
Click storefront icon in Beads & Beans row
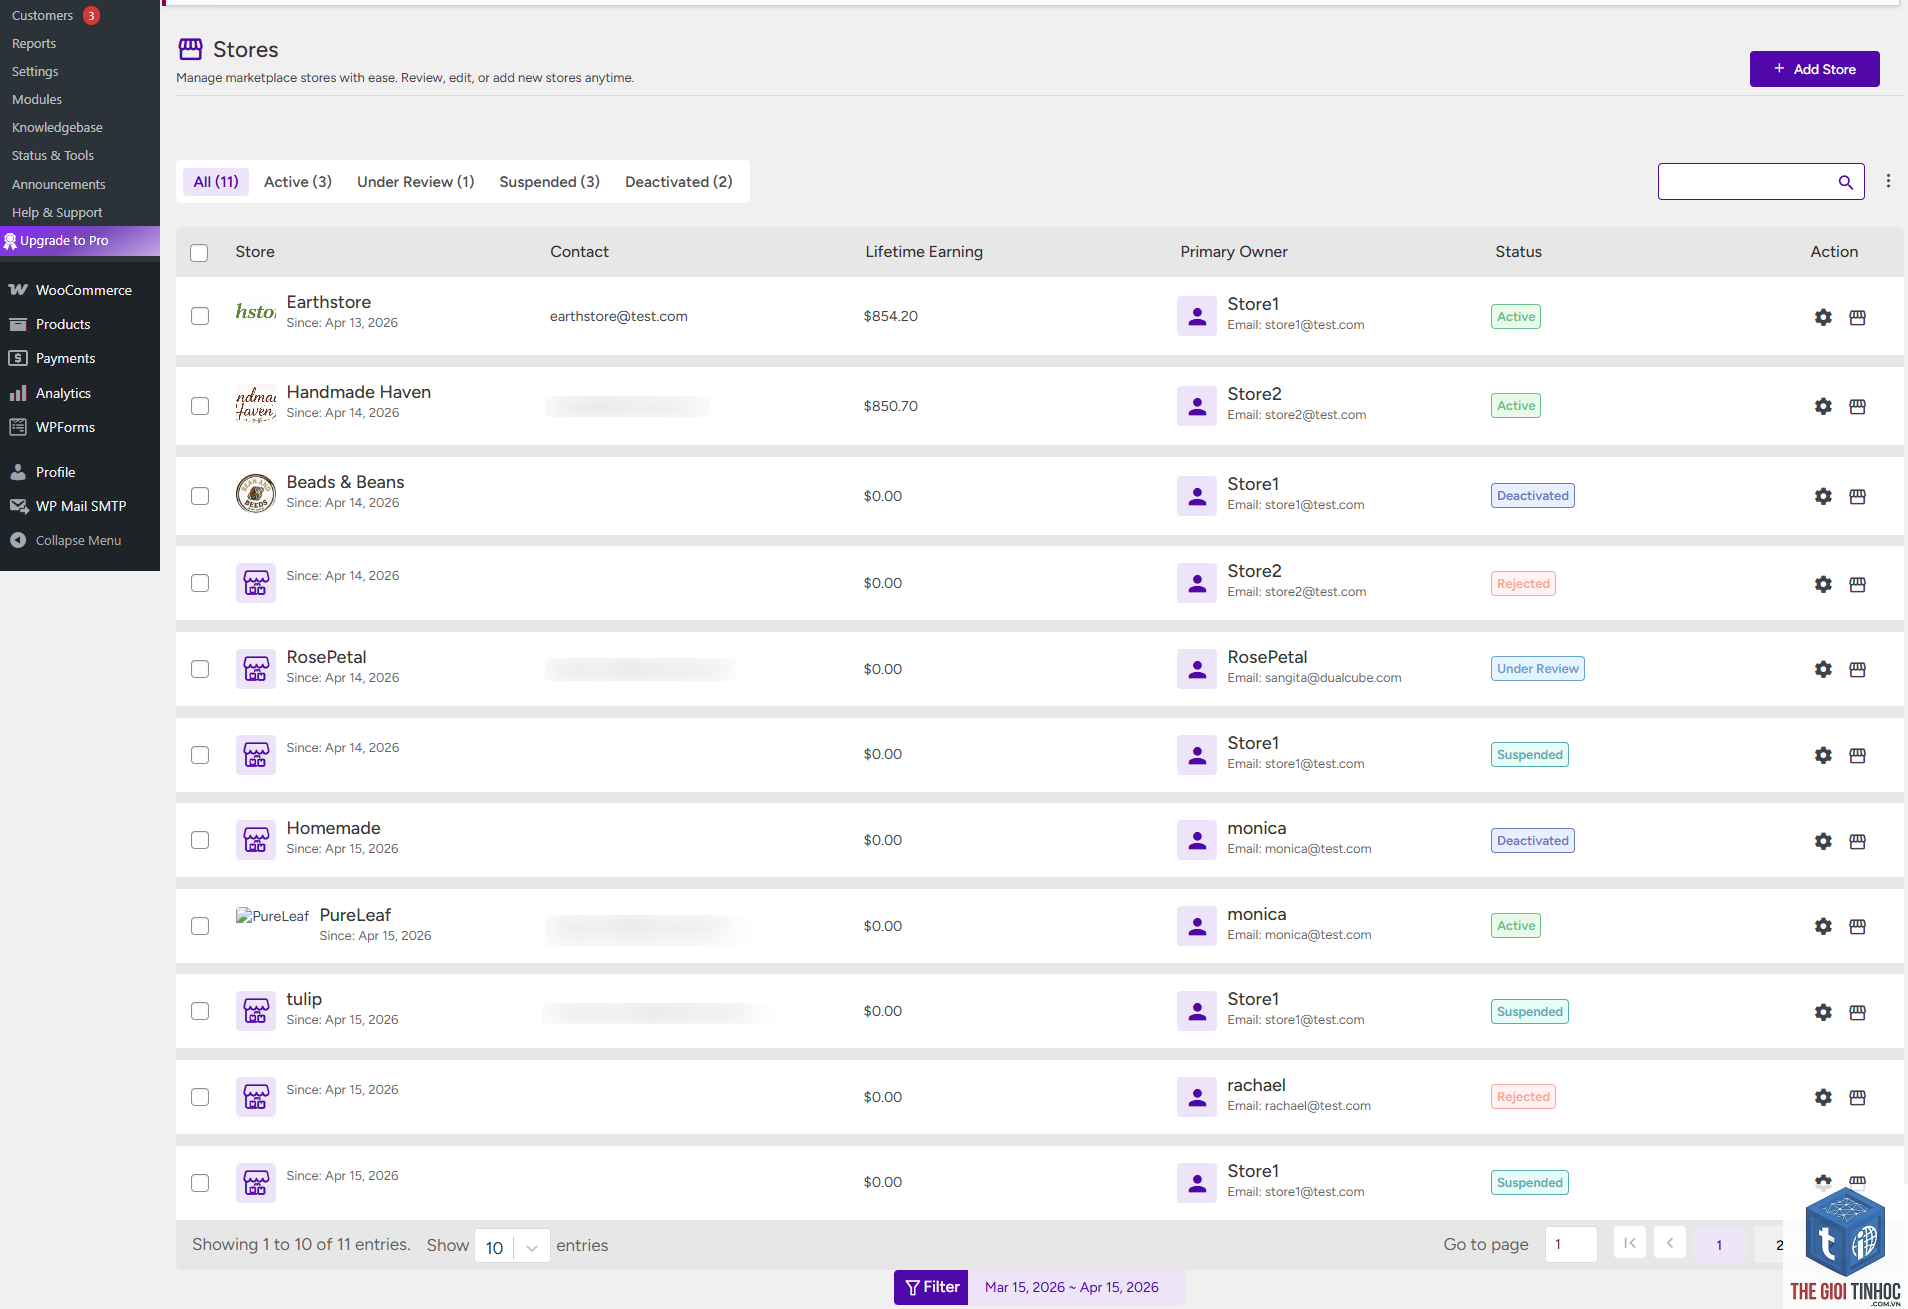(1857, 496)
